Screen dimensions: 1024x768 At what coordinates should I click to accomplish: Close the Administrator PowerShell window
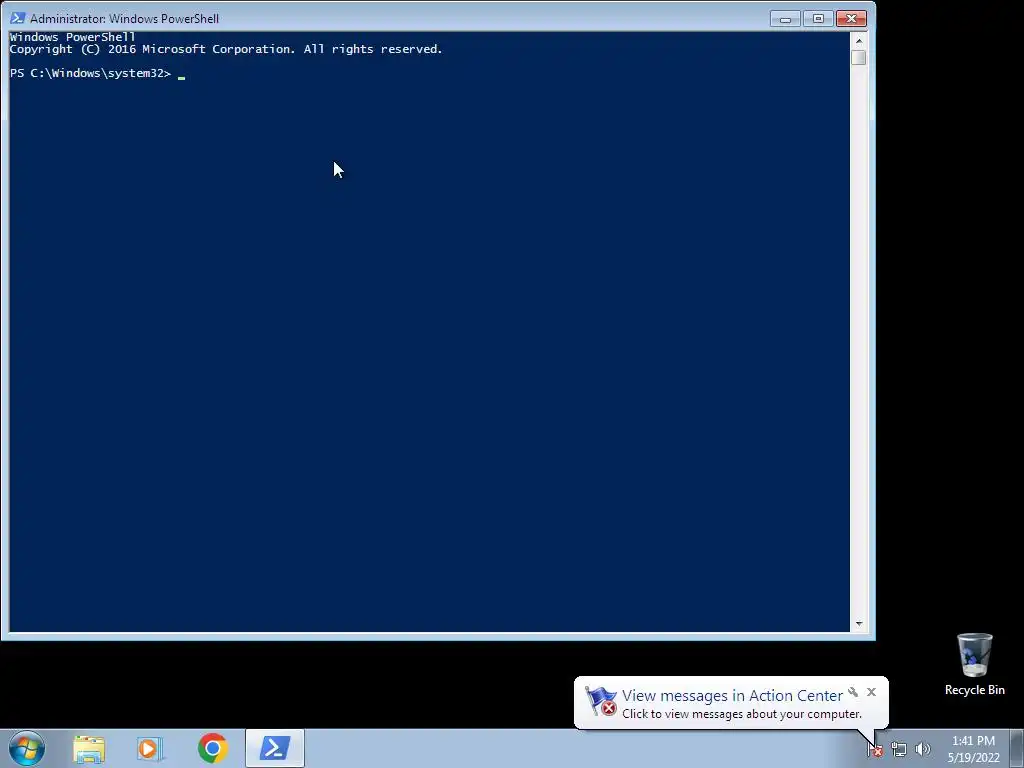coord(851,19)
